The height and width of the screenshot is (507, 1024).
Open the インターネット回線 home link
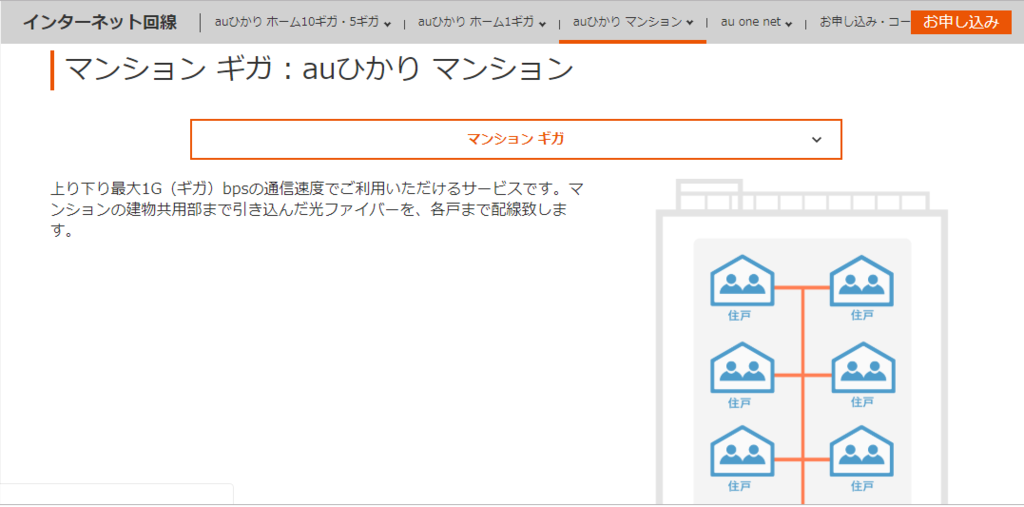pyautogui.click(x=100, y=22)
